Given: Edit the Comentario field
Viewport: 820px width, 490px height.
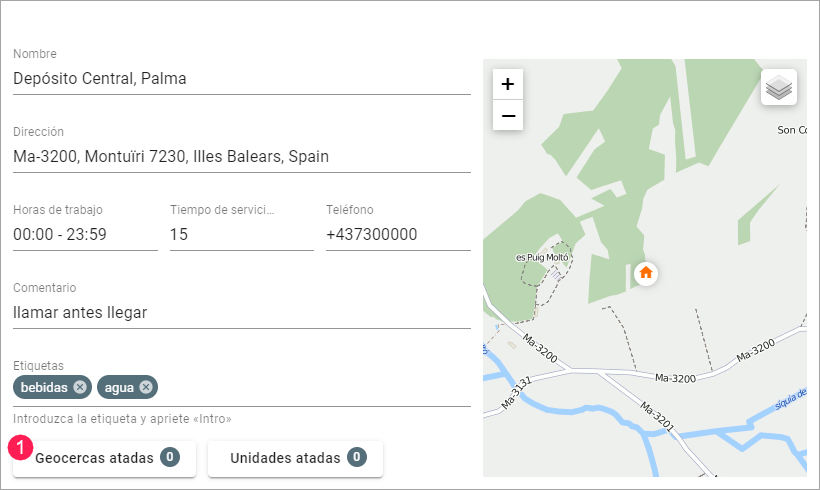Looking at the screenshot, I should point(241,313).
